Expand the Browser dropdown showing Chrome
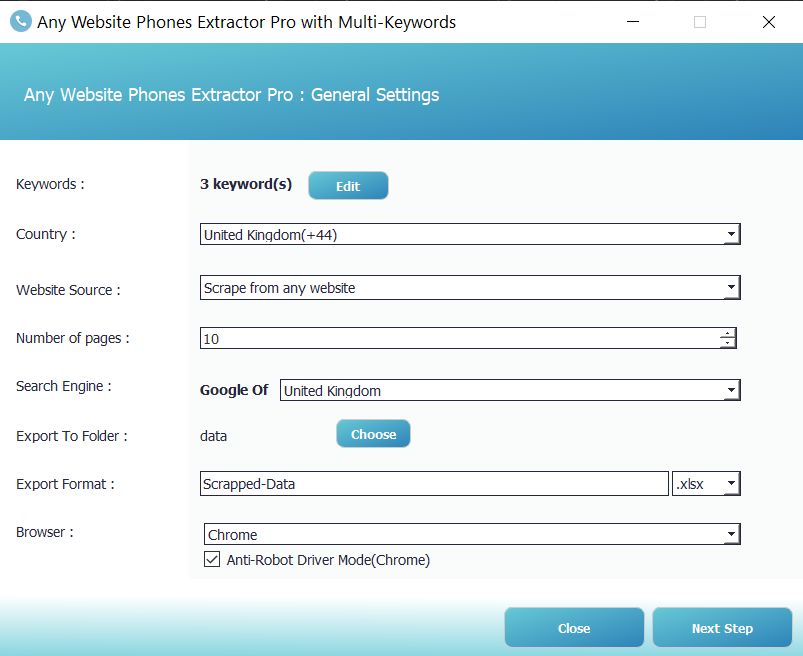803x656 pixels. [472, 534]
